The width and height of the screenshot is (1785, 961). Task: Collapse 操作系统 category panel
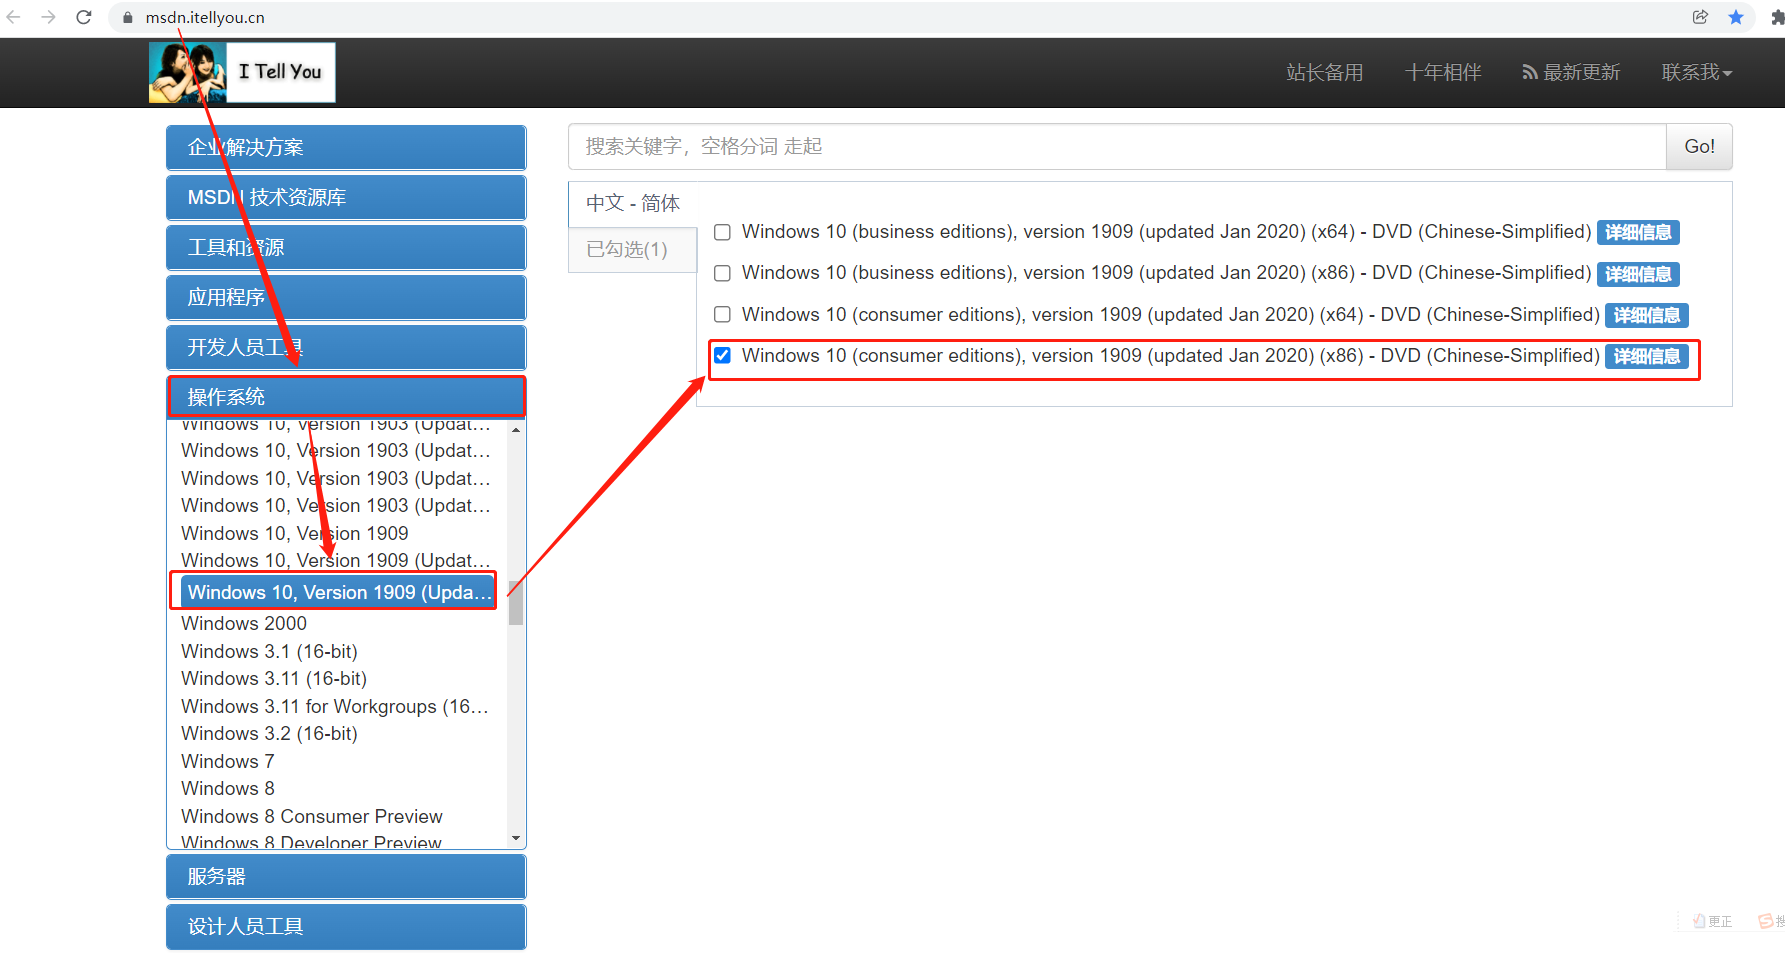(x=346, y=397)
